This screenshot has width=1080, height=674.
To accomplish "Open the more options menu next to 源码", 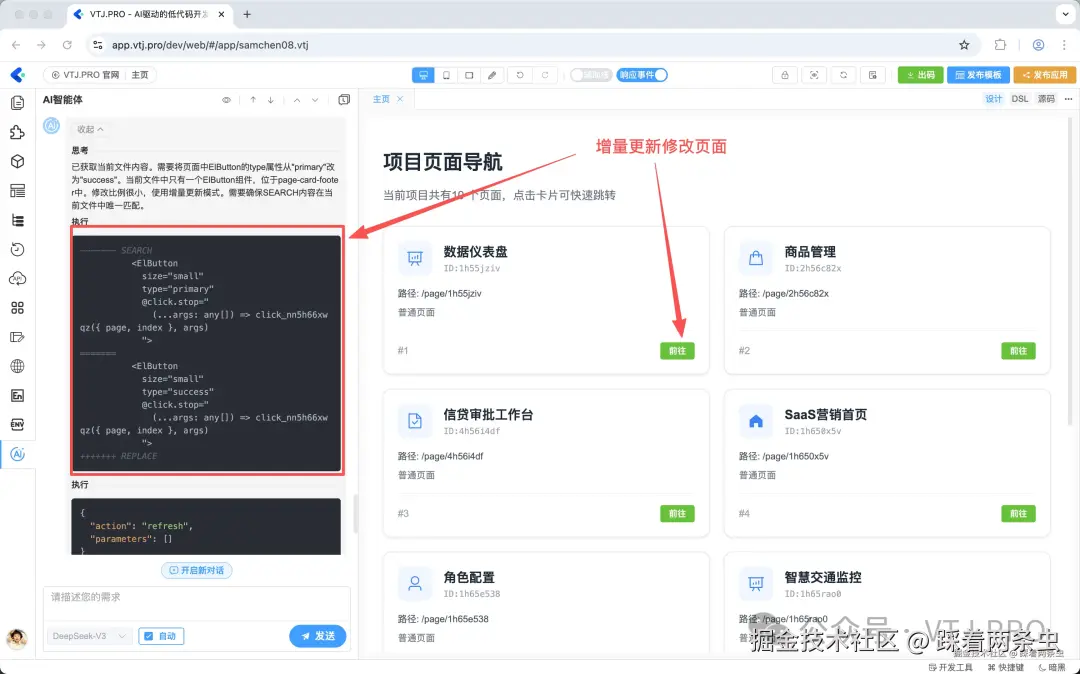I will click(x=1068, y=98).
